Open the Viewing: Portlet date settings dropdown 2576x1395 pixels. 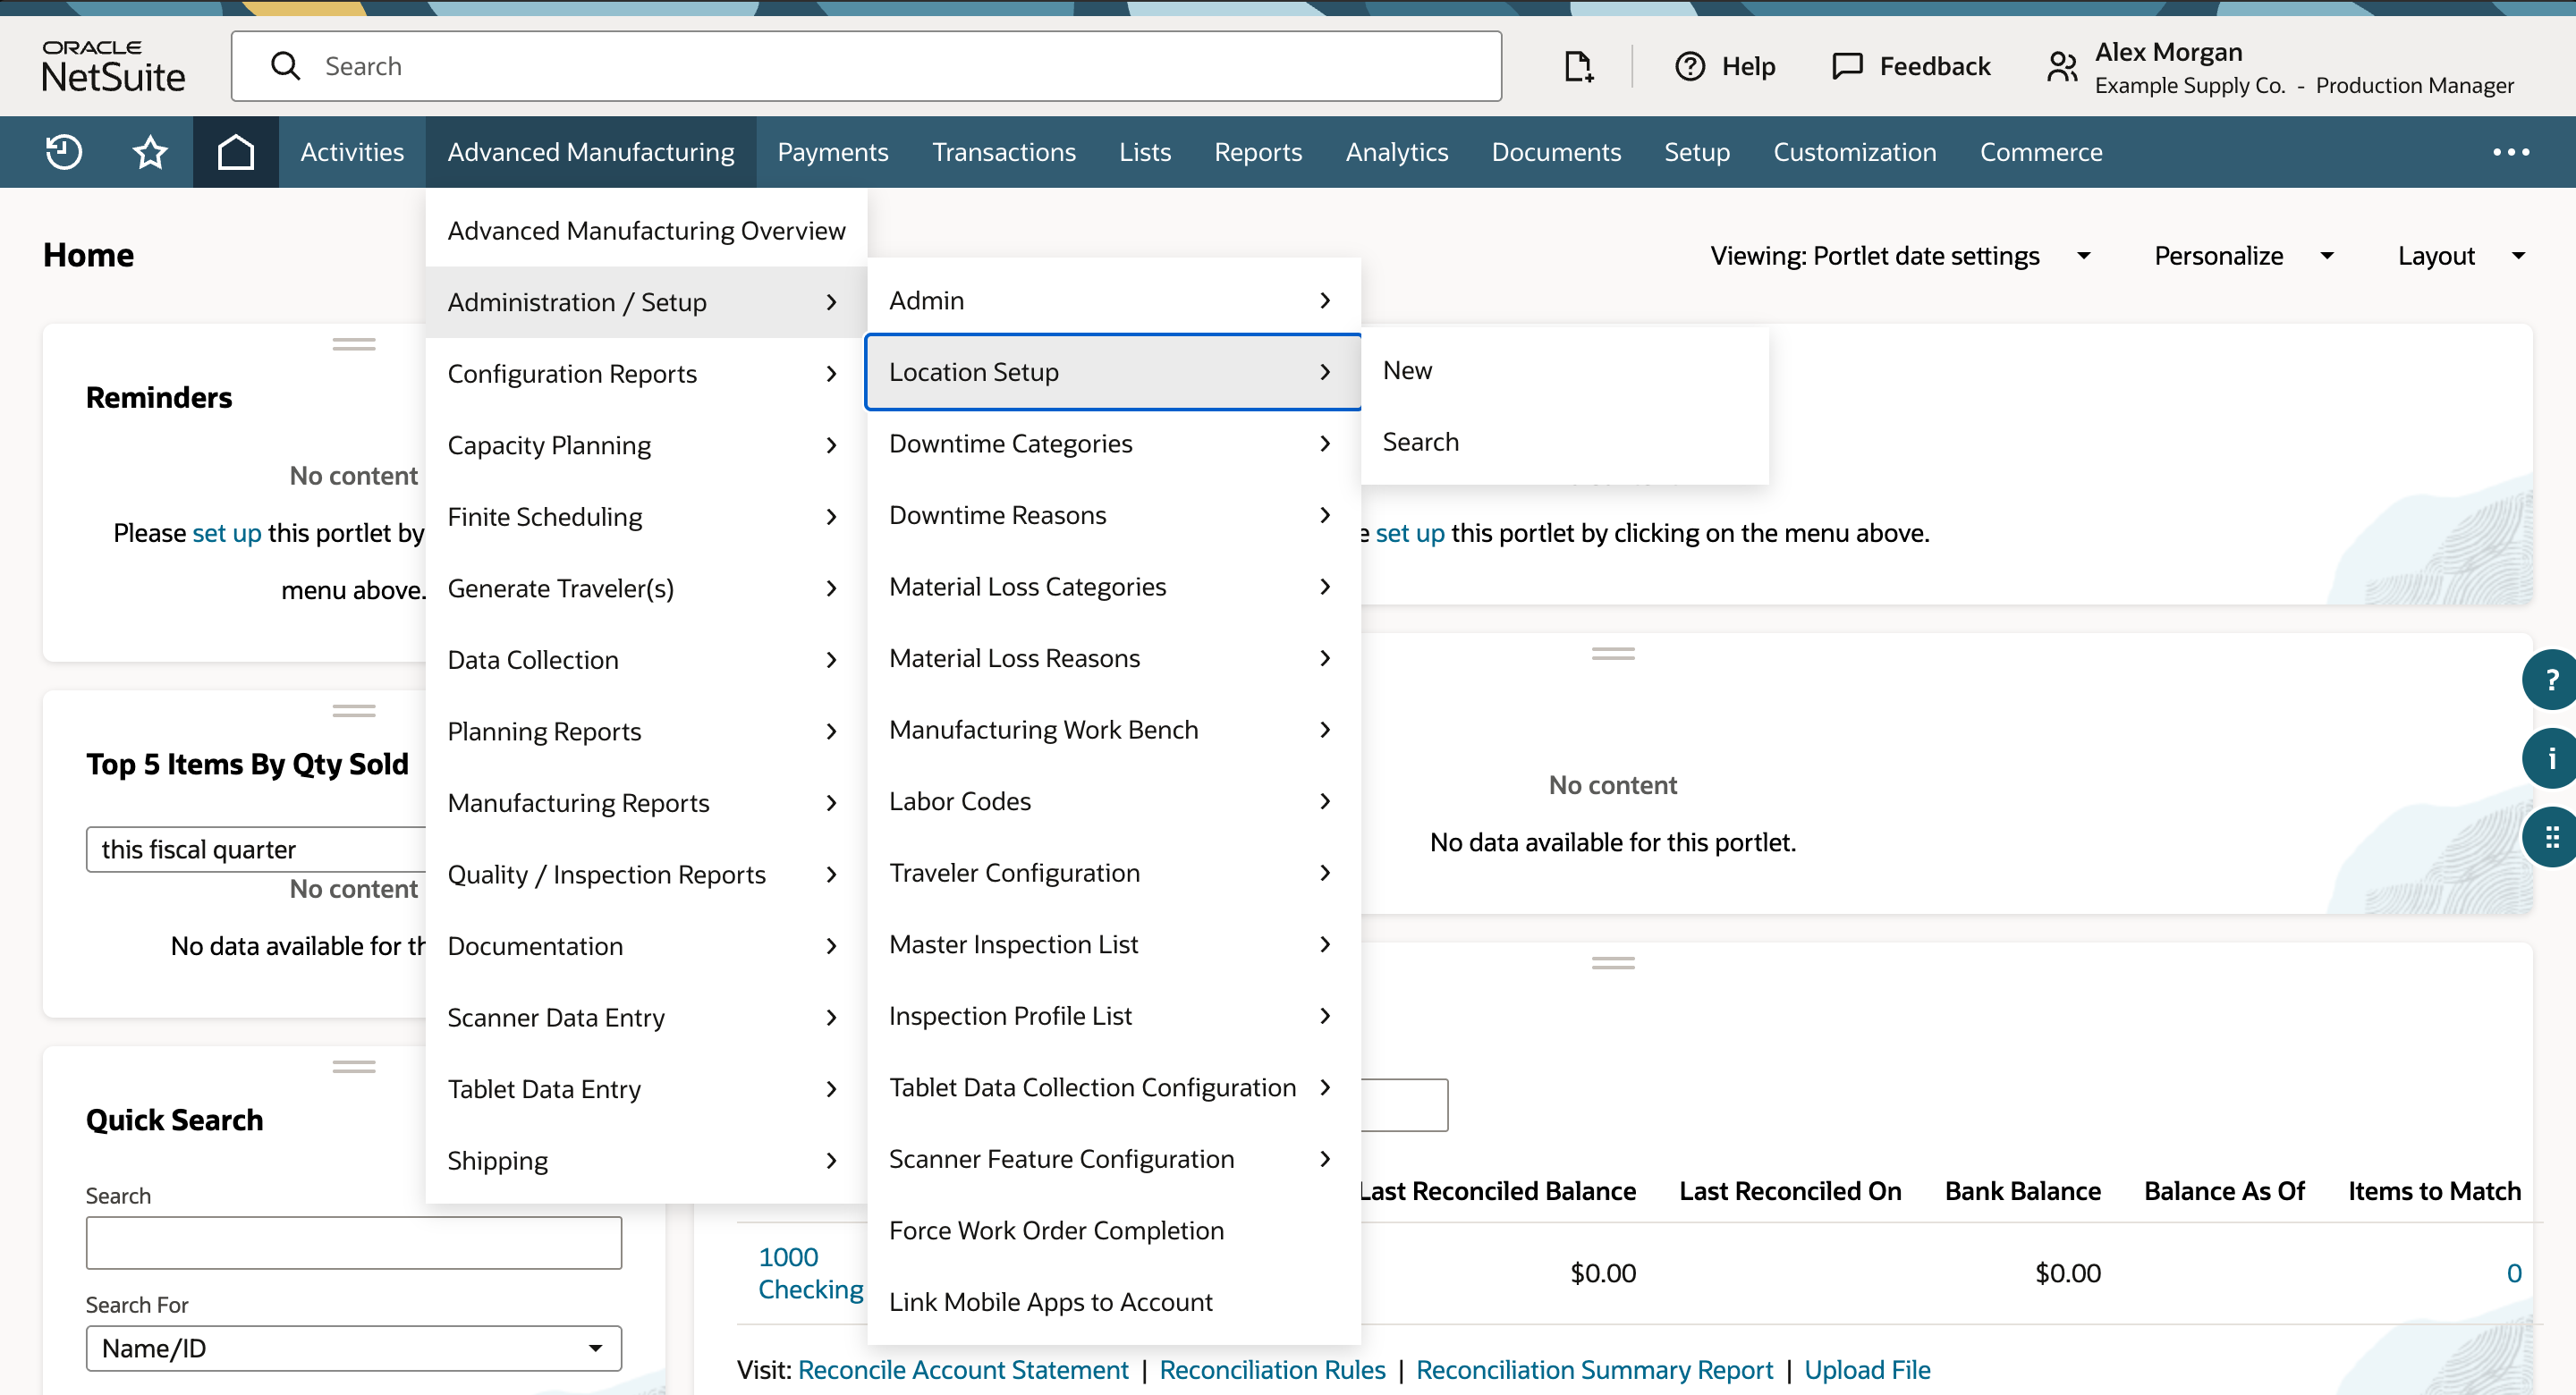(x=1900, y=256)
